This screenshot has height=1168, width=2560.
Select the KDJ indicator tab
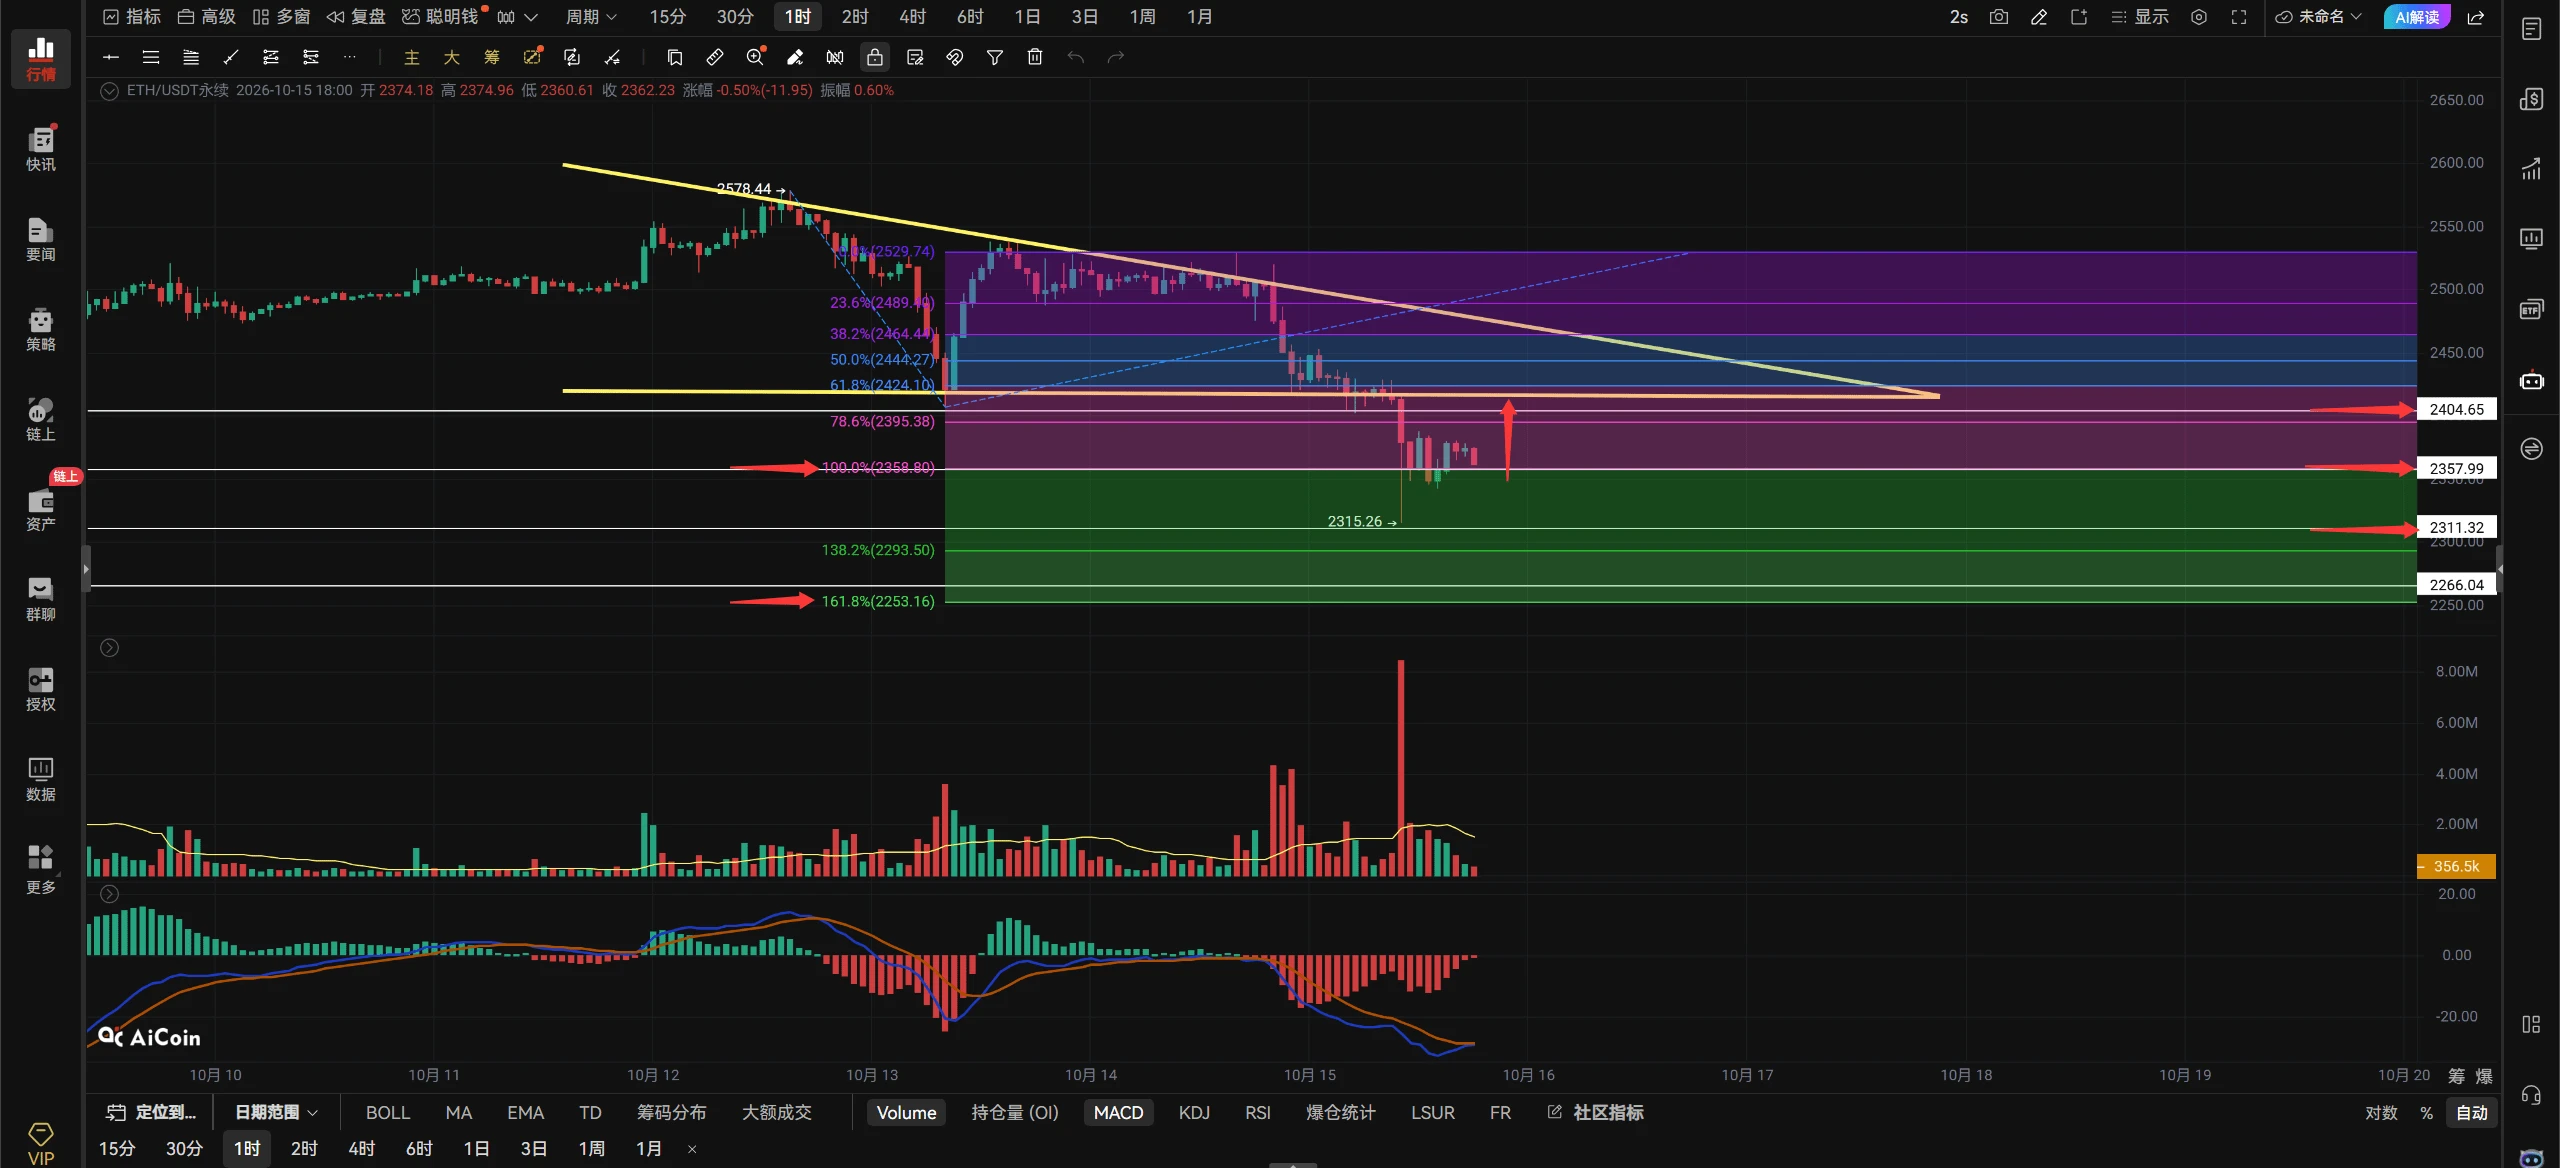pos(1194,1112)
